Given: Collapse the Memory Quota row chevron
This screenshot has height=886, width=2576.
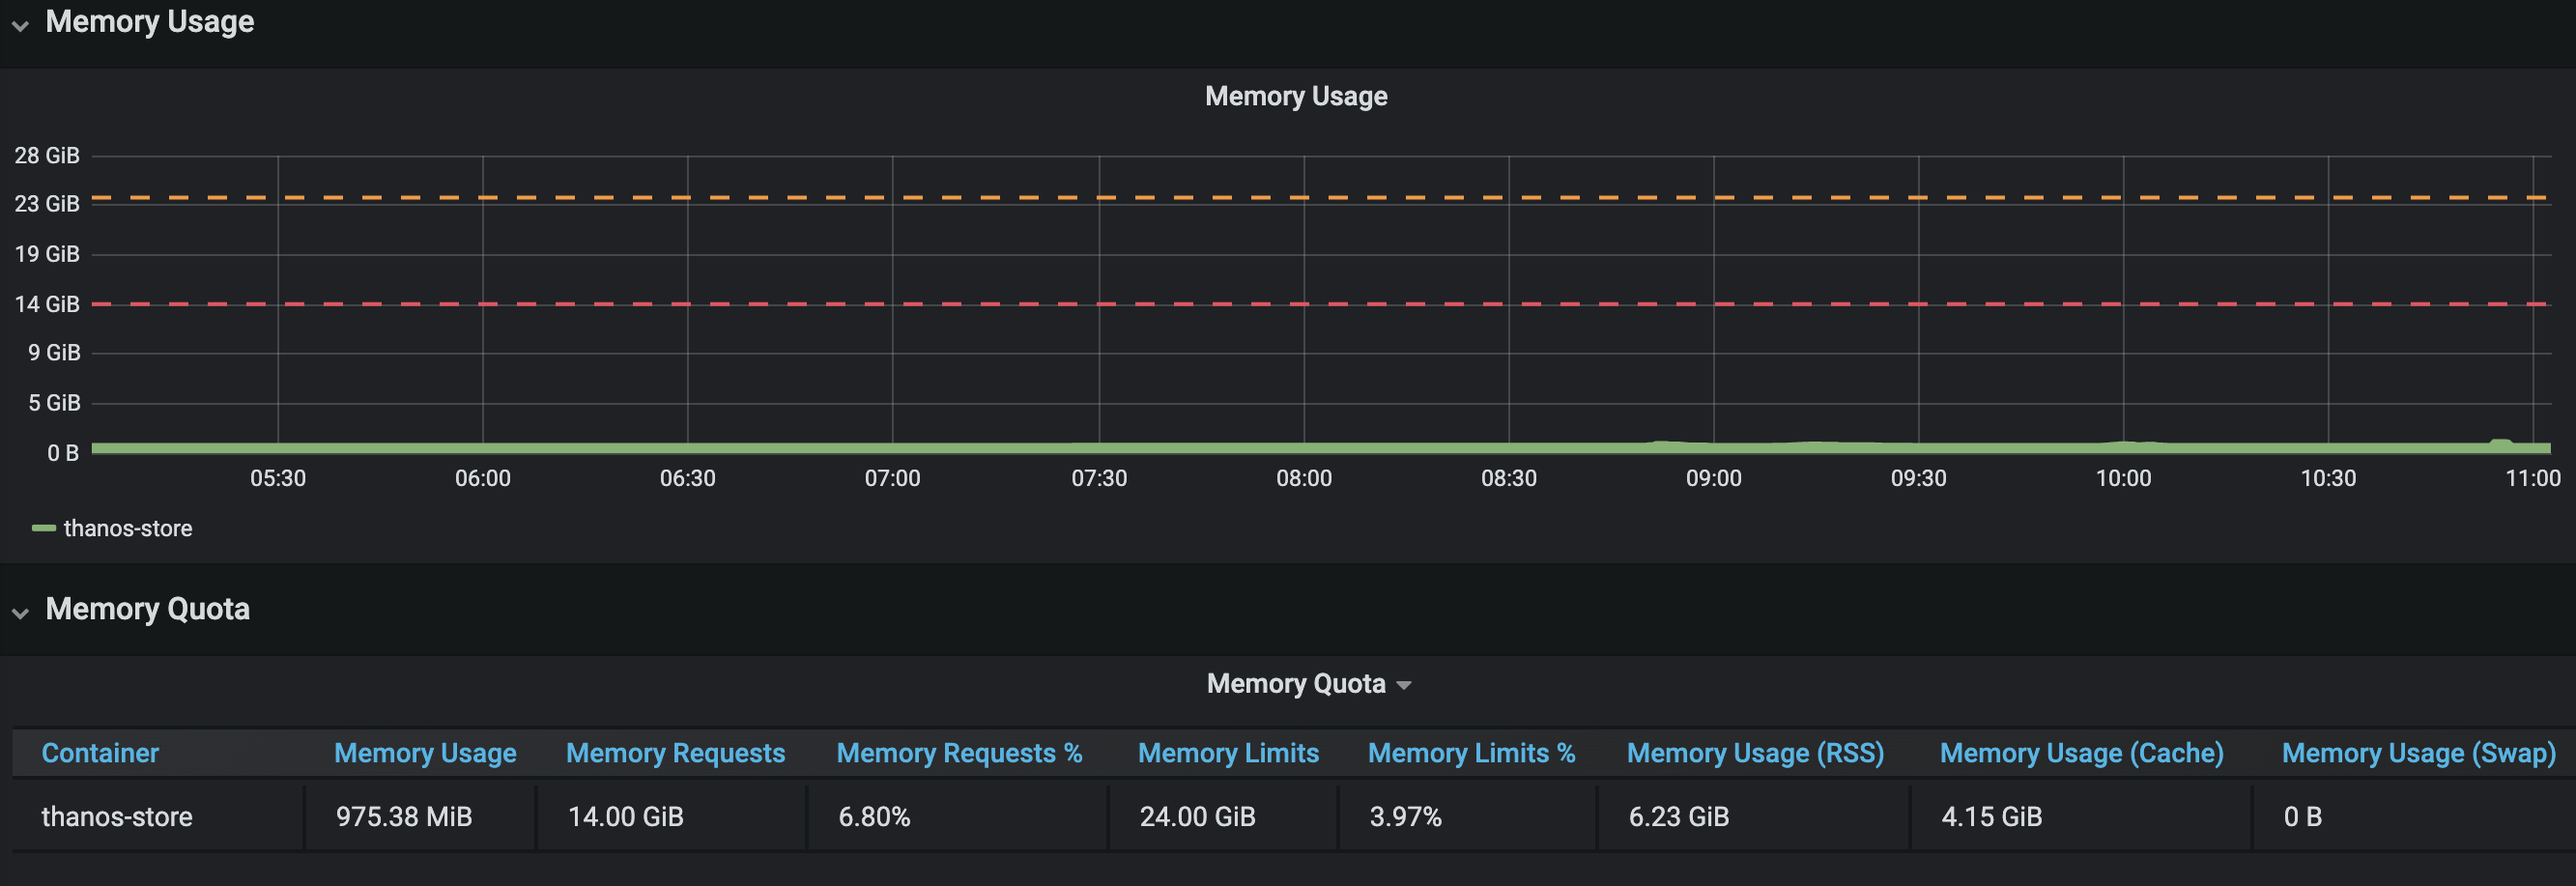Looking at the screenshot, I should click(x=20, y=613).
